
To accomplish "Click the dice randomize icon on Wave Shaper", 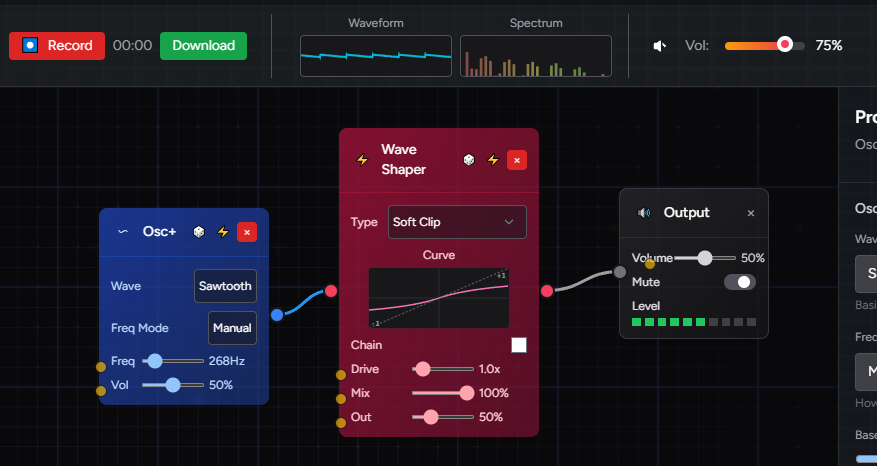I will pos(468,160).
